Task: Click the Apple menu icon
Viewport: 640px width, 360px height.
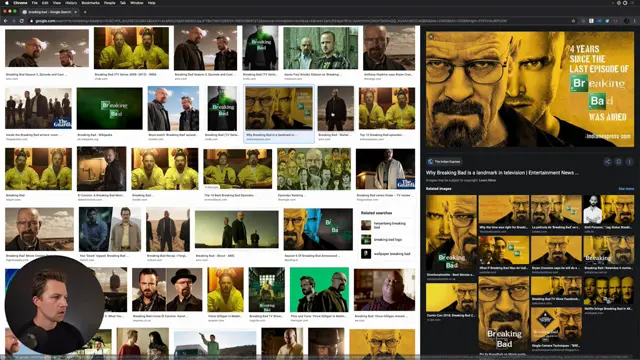Action: pyautogui.click(x=7, y=3)
